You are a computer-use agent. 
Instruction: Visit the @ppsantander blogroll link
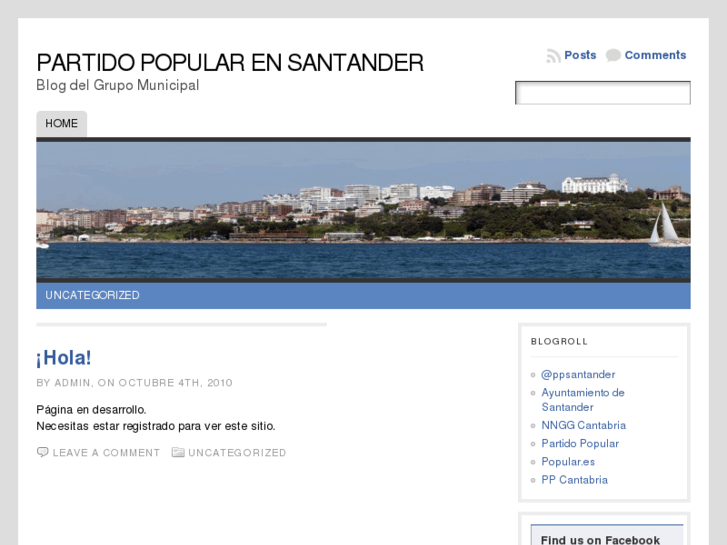(x=578, y=374)
